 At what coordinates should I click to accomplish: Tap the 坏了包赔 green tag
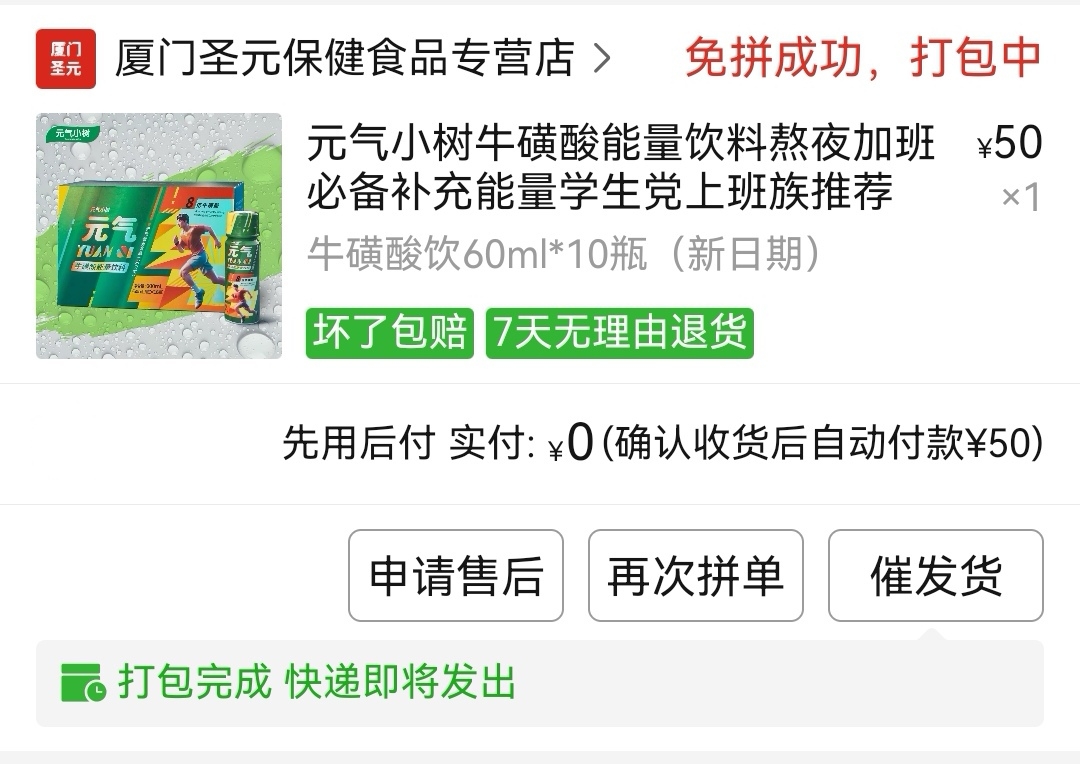coord(390,333)
